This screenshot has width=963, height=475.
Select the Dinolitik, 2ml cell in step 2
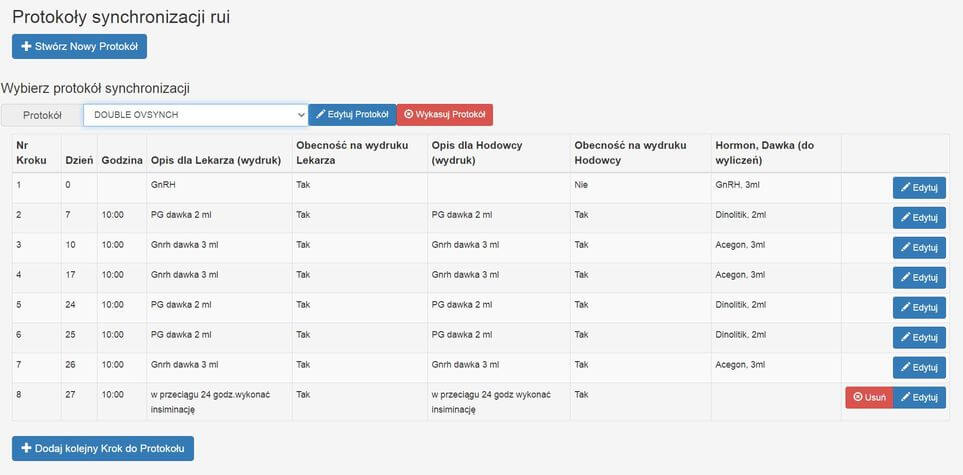coord(741,215)
